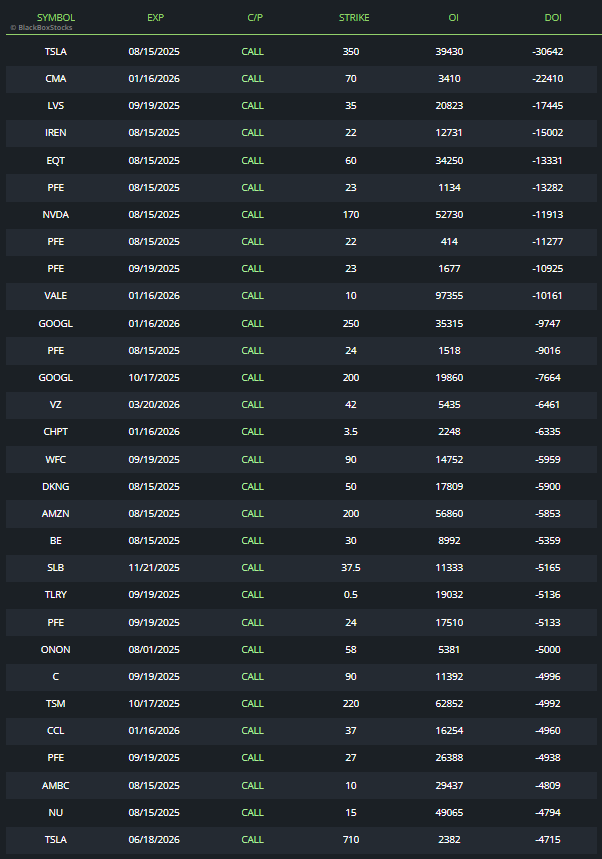Click the strike value 37.5
Image resolution: width=602 pixels, height=859 pixels.
(351, 568)
